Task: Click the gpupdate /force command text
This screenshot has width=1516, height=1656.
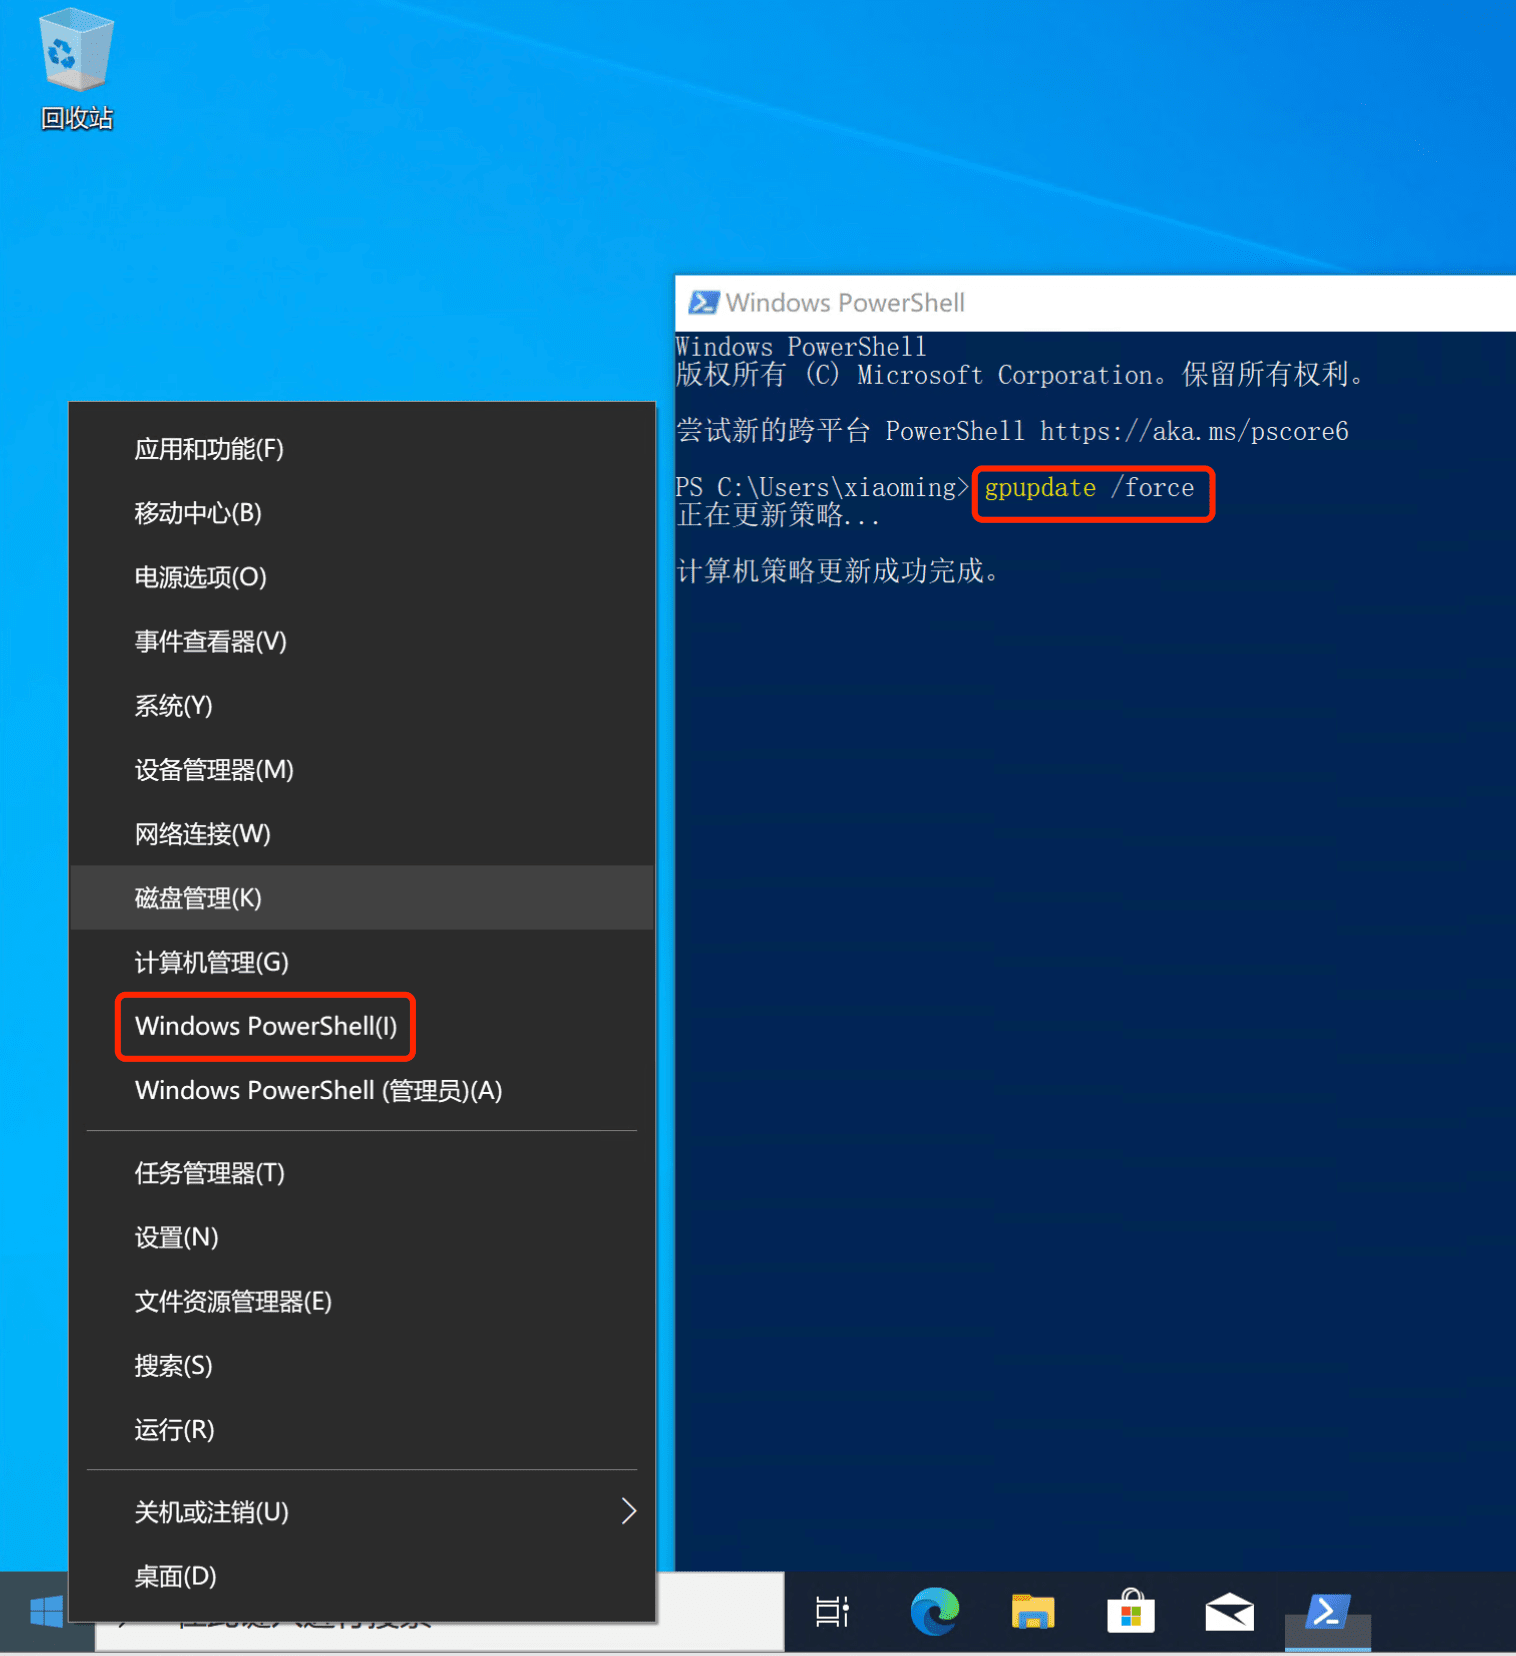Action: [1089, 488]
